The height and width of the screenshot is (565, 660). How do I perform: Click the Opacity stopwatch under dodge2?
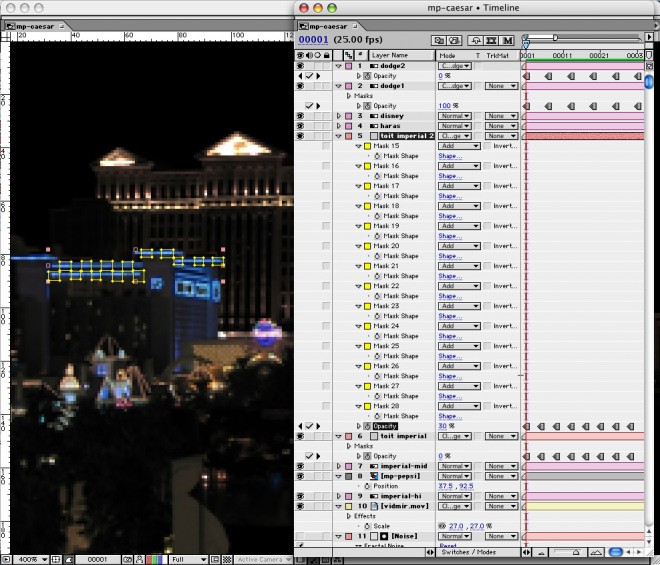click(365, 76)
